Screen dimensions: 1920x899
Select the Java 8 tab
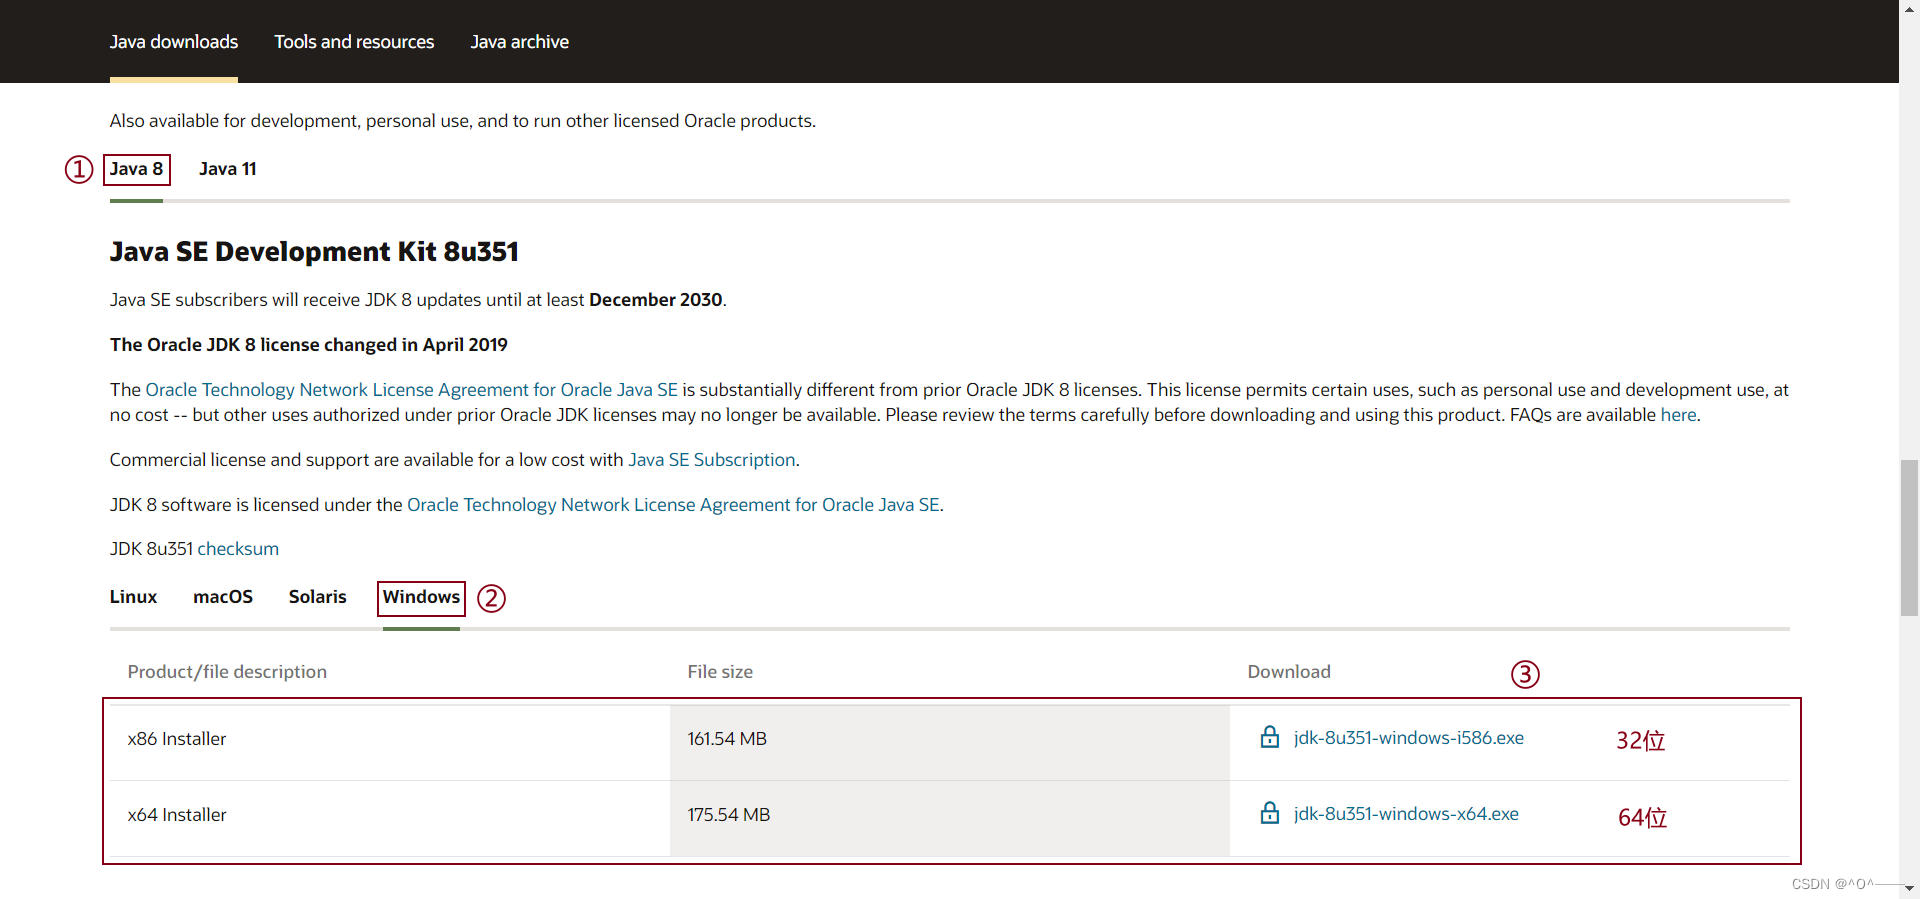pos(136,169)
